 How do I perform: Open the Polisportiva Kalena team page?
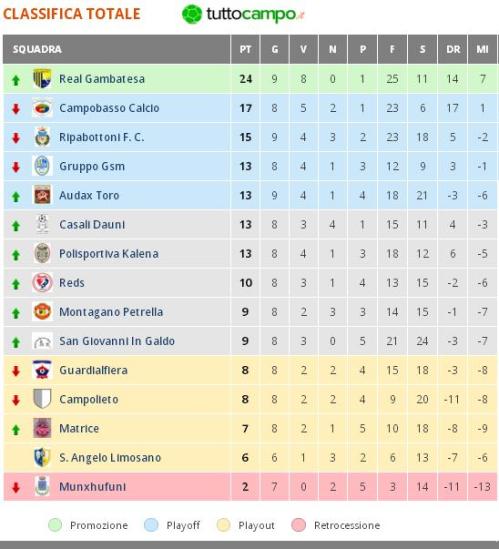(x=109, y=253)
